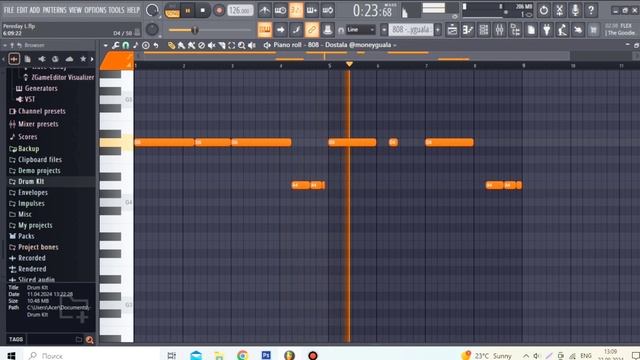This screenshot has width=640, height=360.
Task: Click the microphone recording icon
Action: [x=575, y=11]
